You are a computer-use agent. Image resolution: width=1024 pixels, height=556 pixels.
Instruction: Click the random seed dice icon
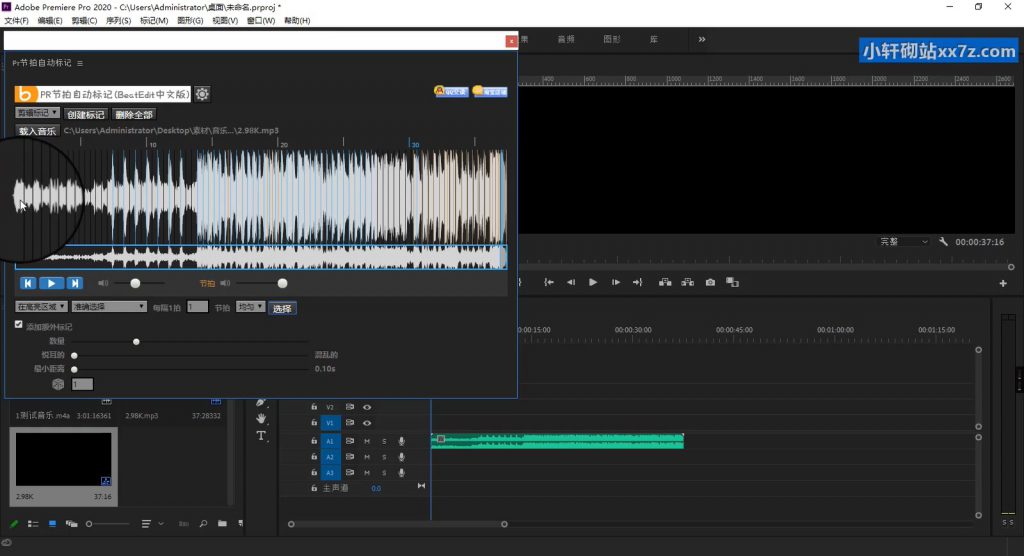[x=58, y=384]
